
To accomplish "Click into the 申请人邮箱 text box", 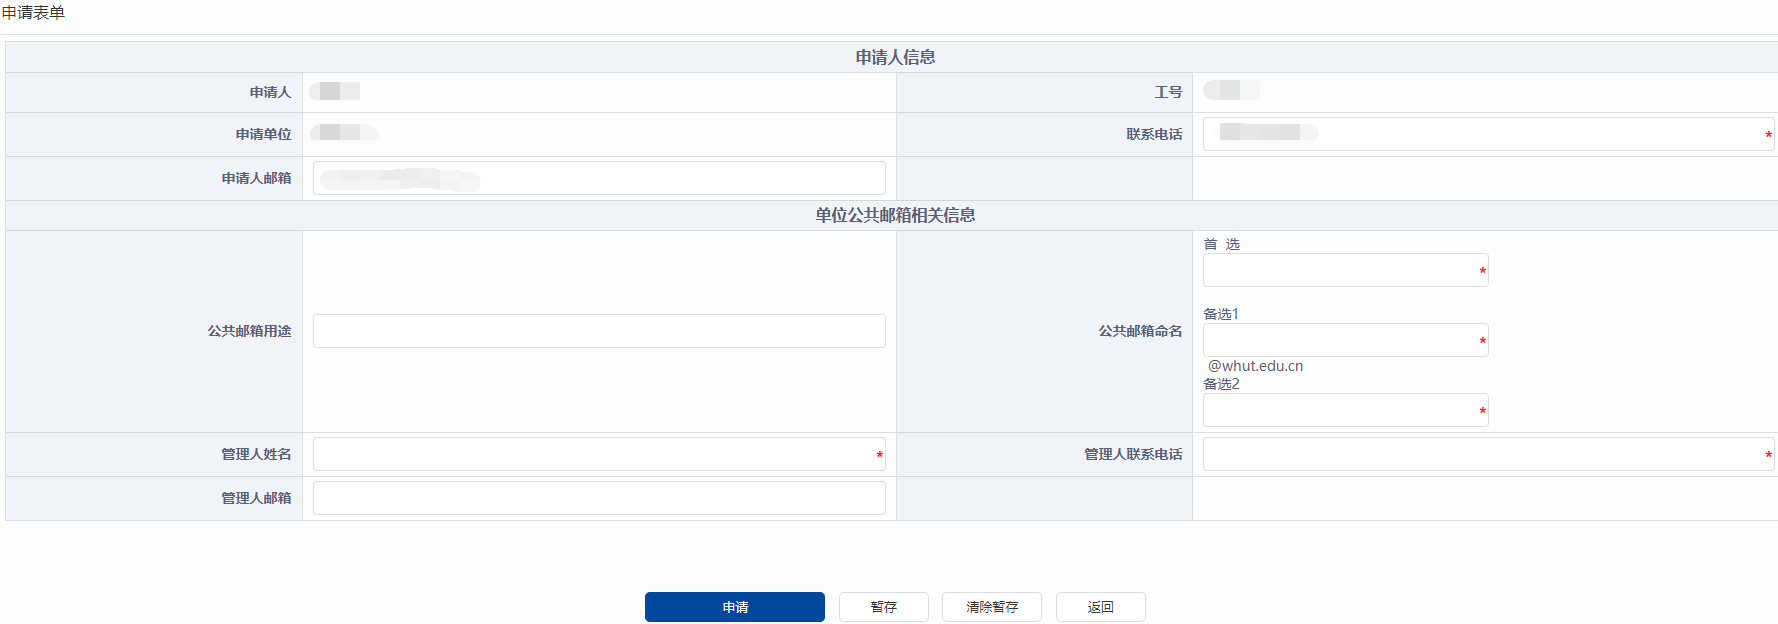I will coord(598,178).
